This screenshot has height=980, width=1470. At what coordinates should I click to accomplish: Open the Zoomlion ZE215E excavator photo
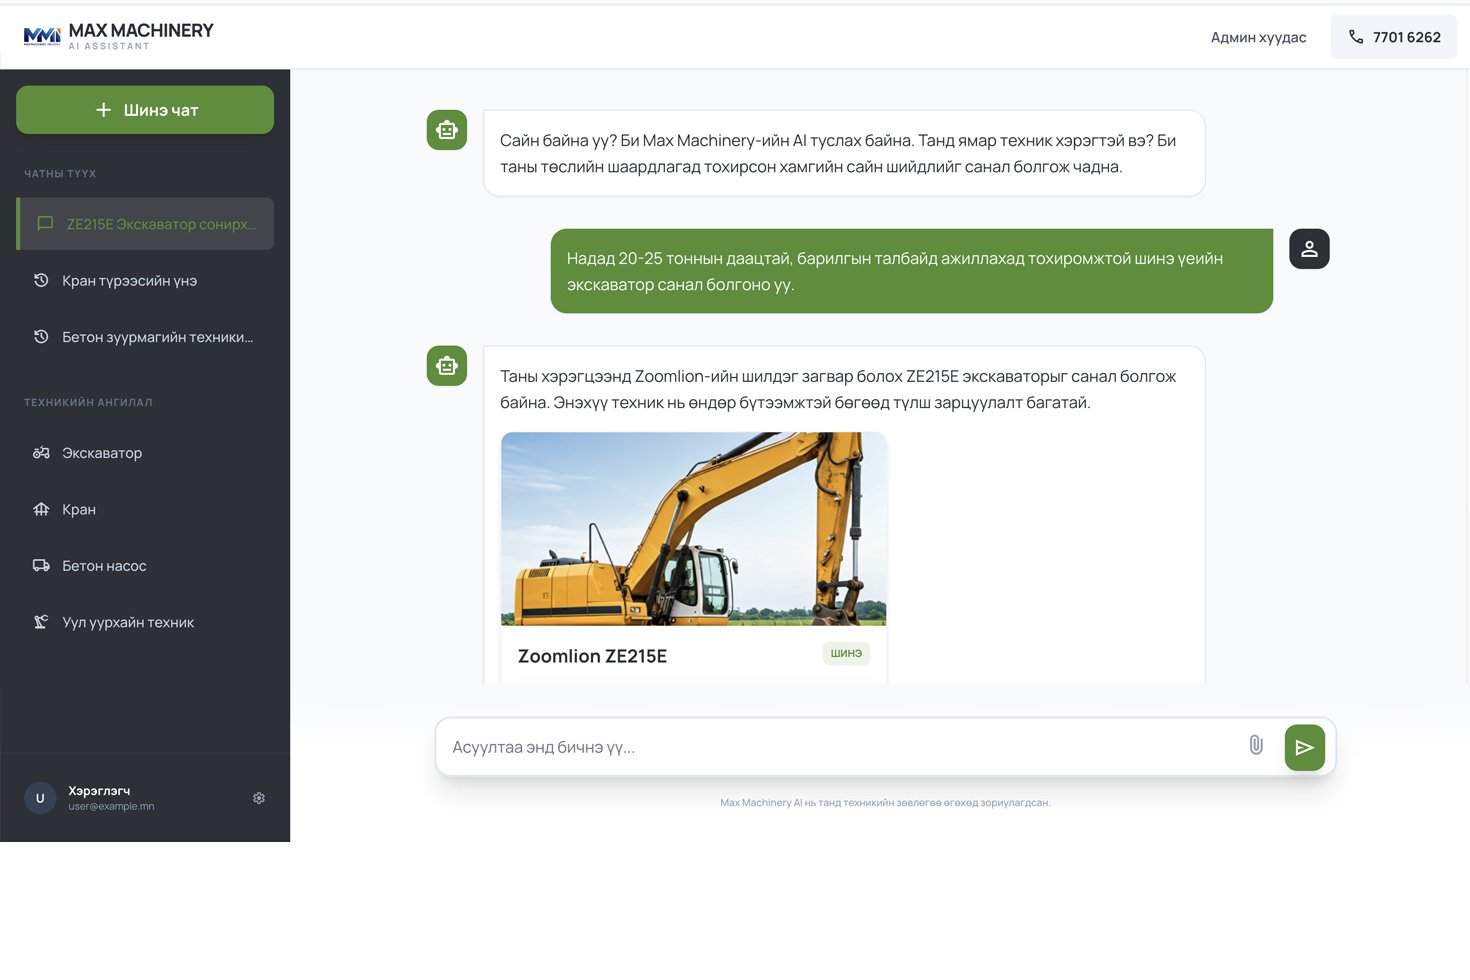pos(693,528)
